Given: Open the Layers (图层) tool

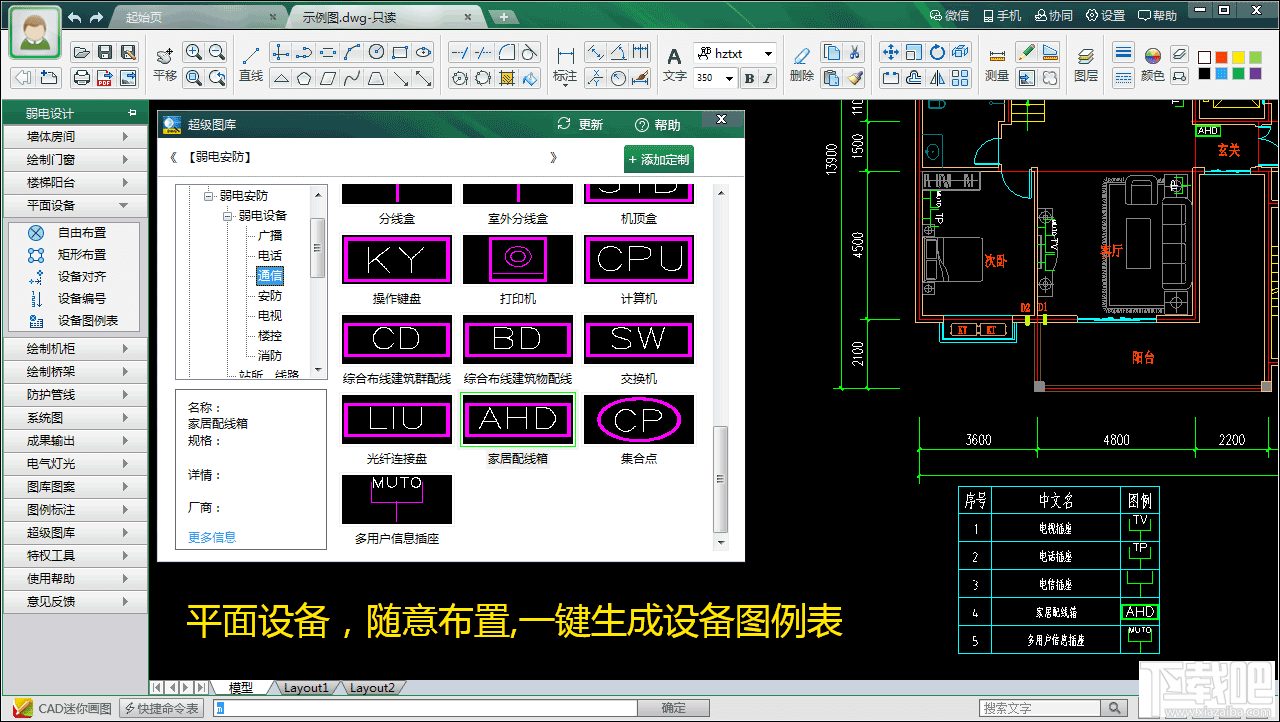Looking at the screenshot, I should [x=1086, y=64].
